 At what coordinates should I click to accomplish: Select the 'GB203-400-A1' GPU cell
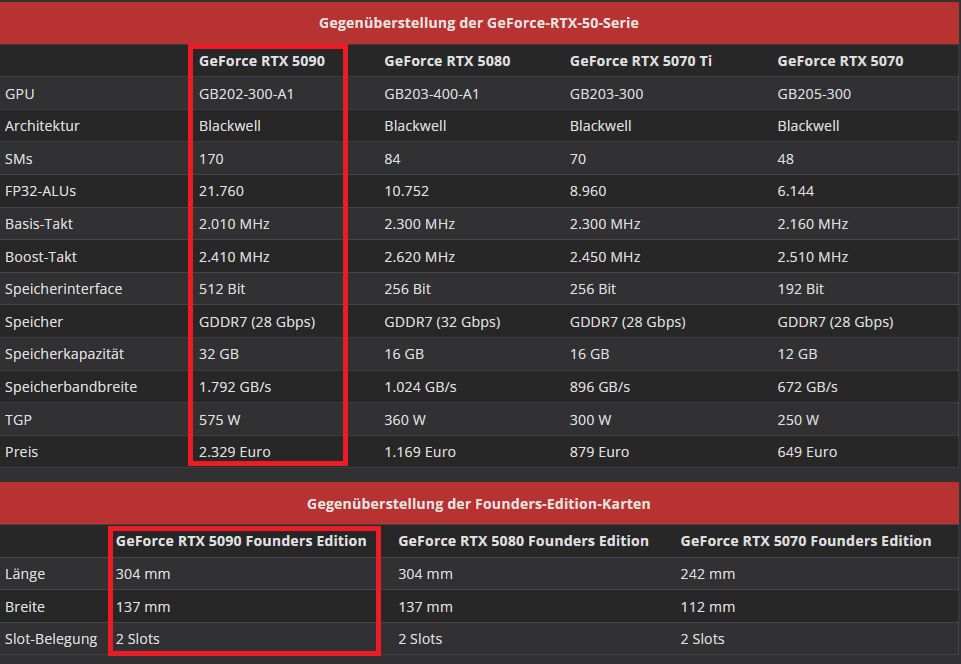tap(431, 94)
